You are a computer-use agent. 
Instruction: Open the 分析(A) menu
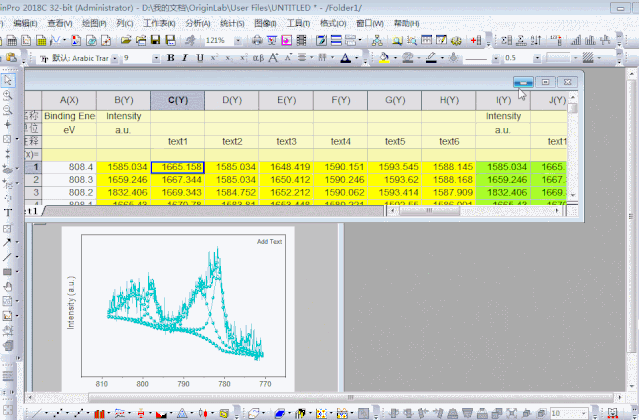198,23
